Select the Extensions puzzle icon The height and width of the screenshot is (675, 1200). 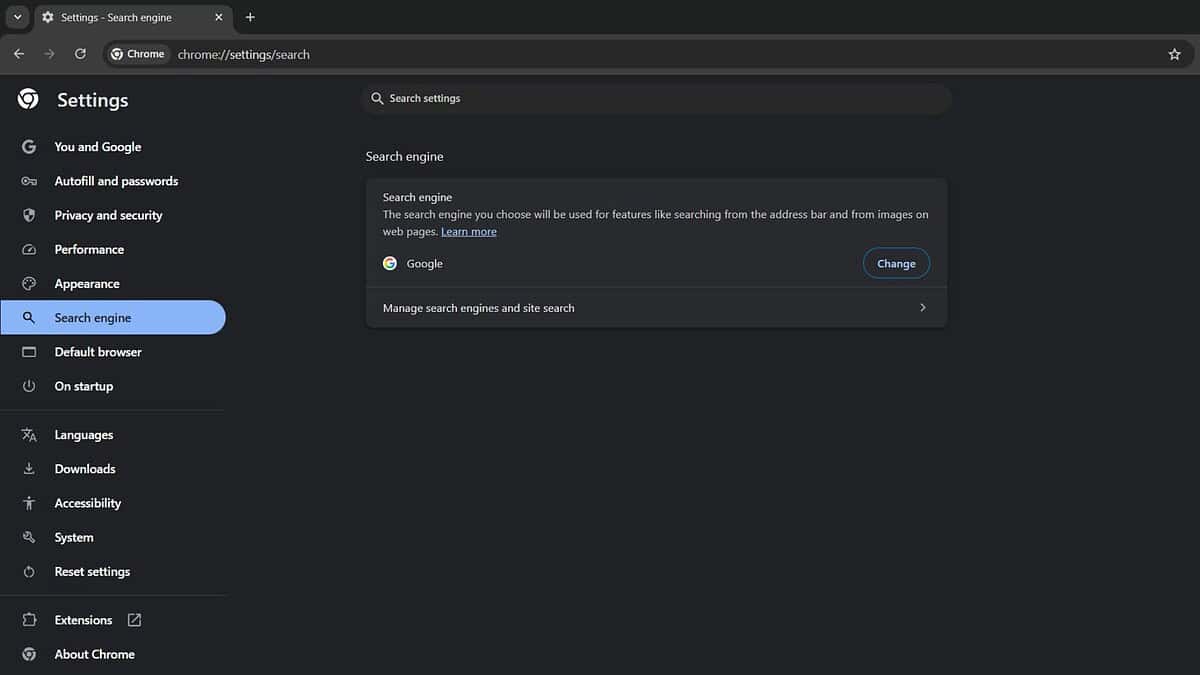(29, 620)
